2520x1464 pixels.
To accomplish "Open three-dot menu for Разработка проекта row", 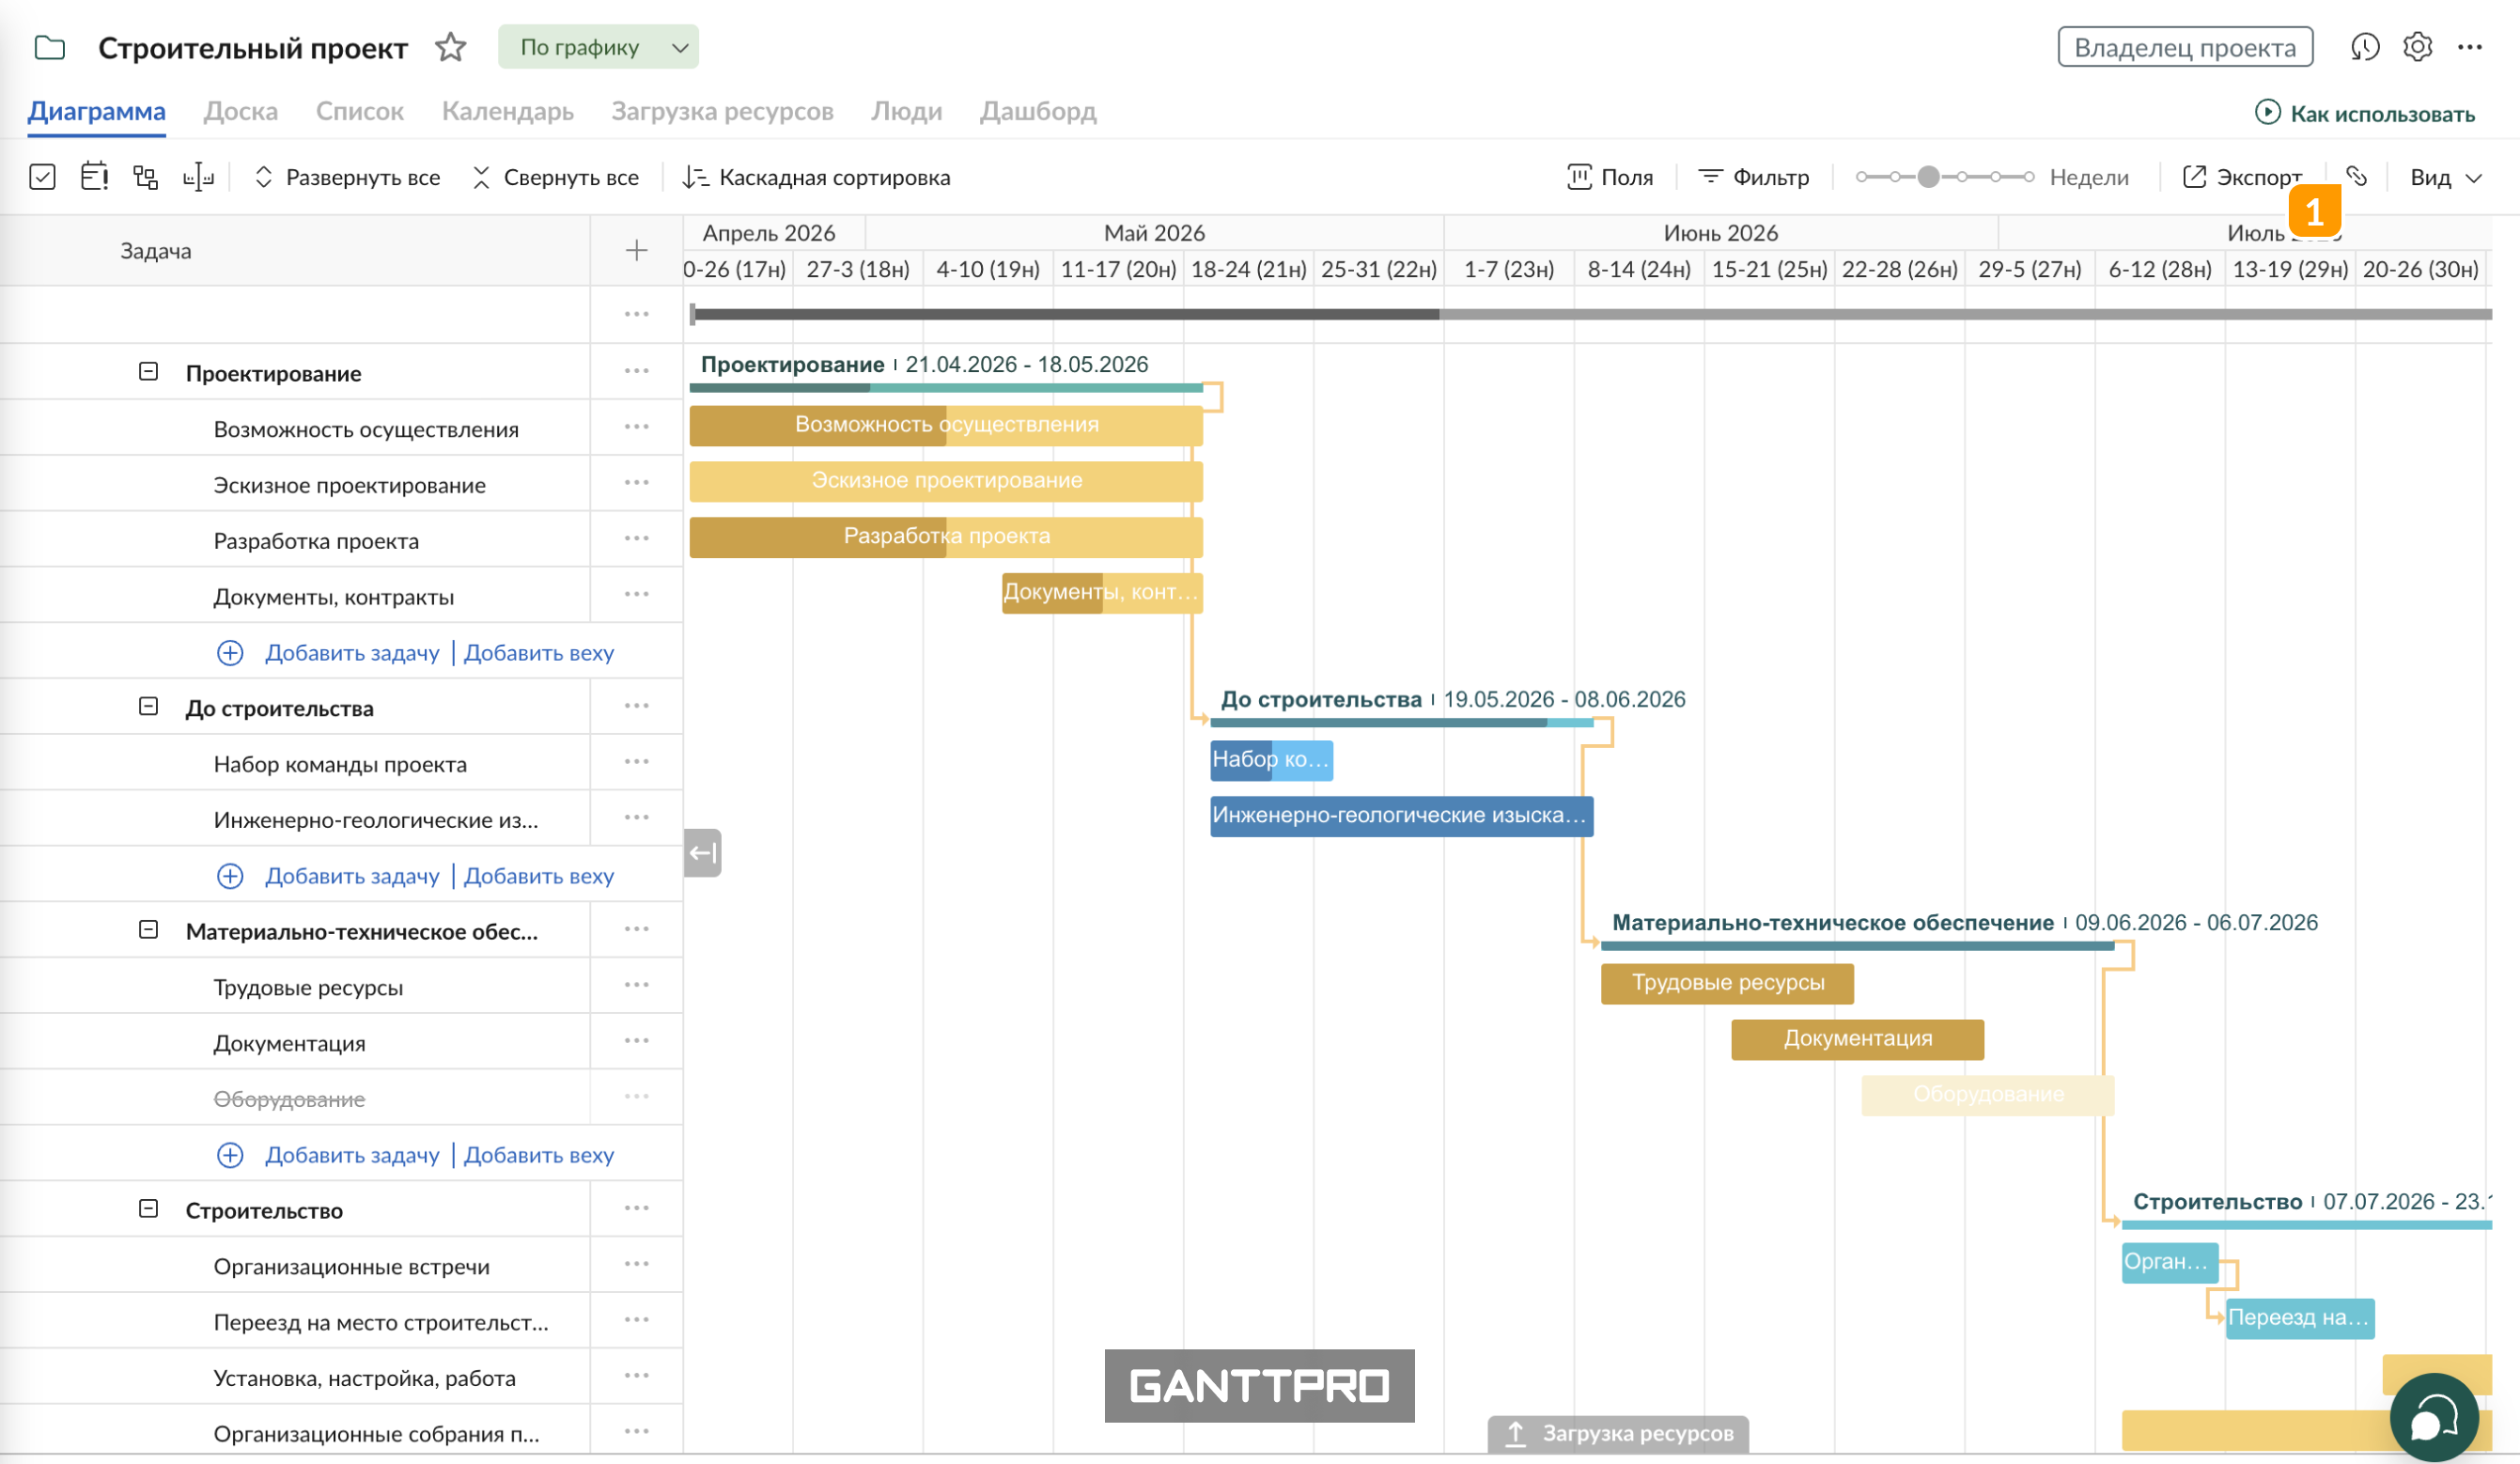I will point(636,539).
